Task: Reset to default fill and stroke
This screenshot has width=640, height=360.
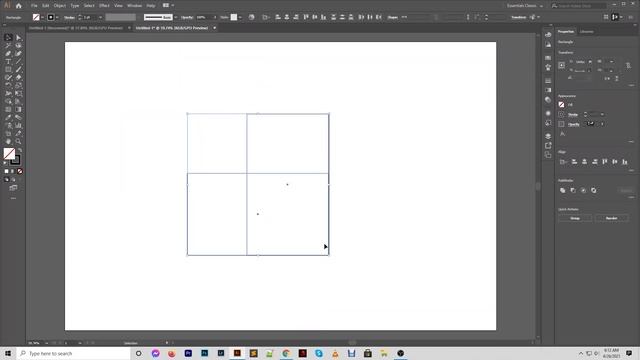Action: pos(5,163)
